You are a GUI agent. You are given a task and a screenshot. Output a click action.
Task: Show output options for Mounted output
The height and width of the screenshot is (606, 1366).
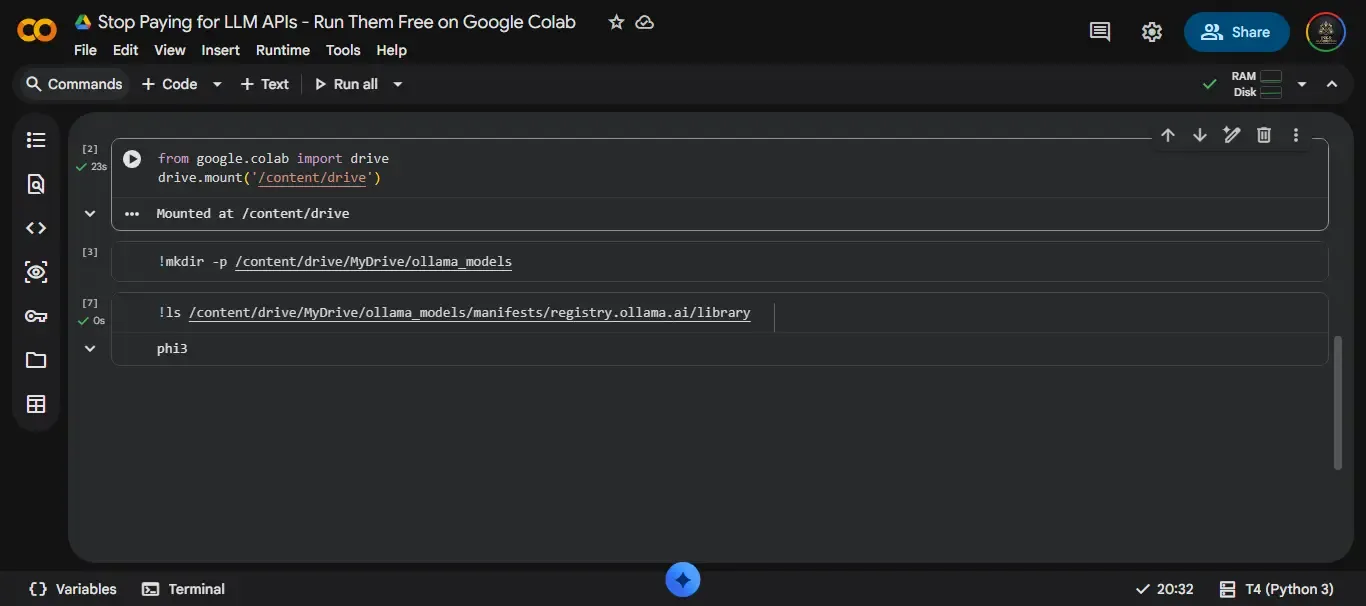click(x=132, y=213)
